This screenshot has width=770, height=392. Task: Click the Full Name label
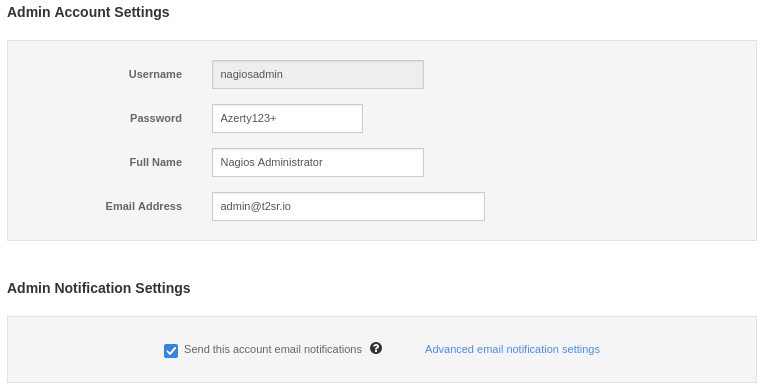(x=156, y=162)
